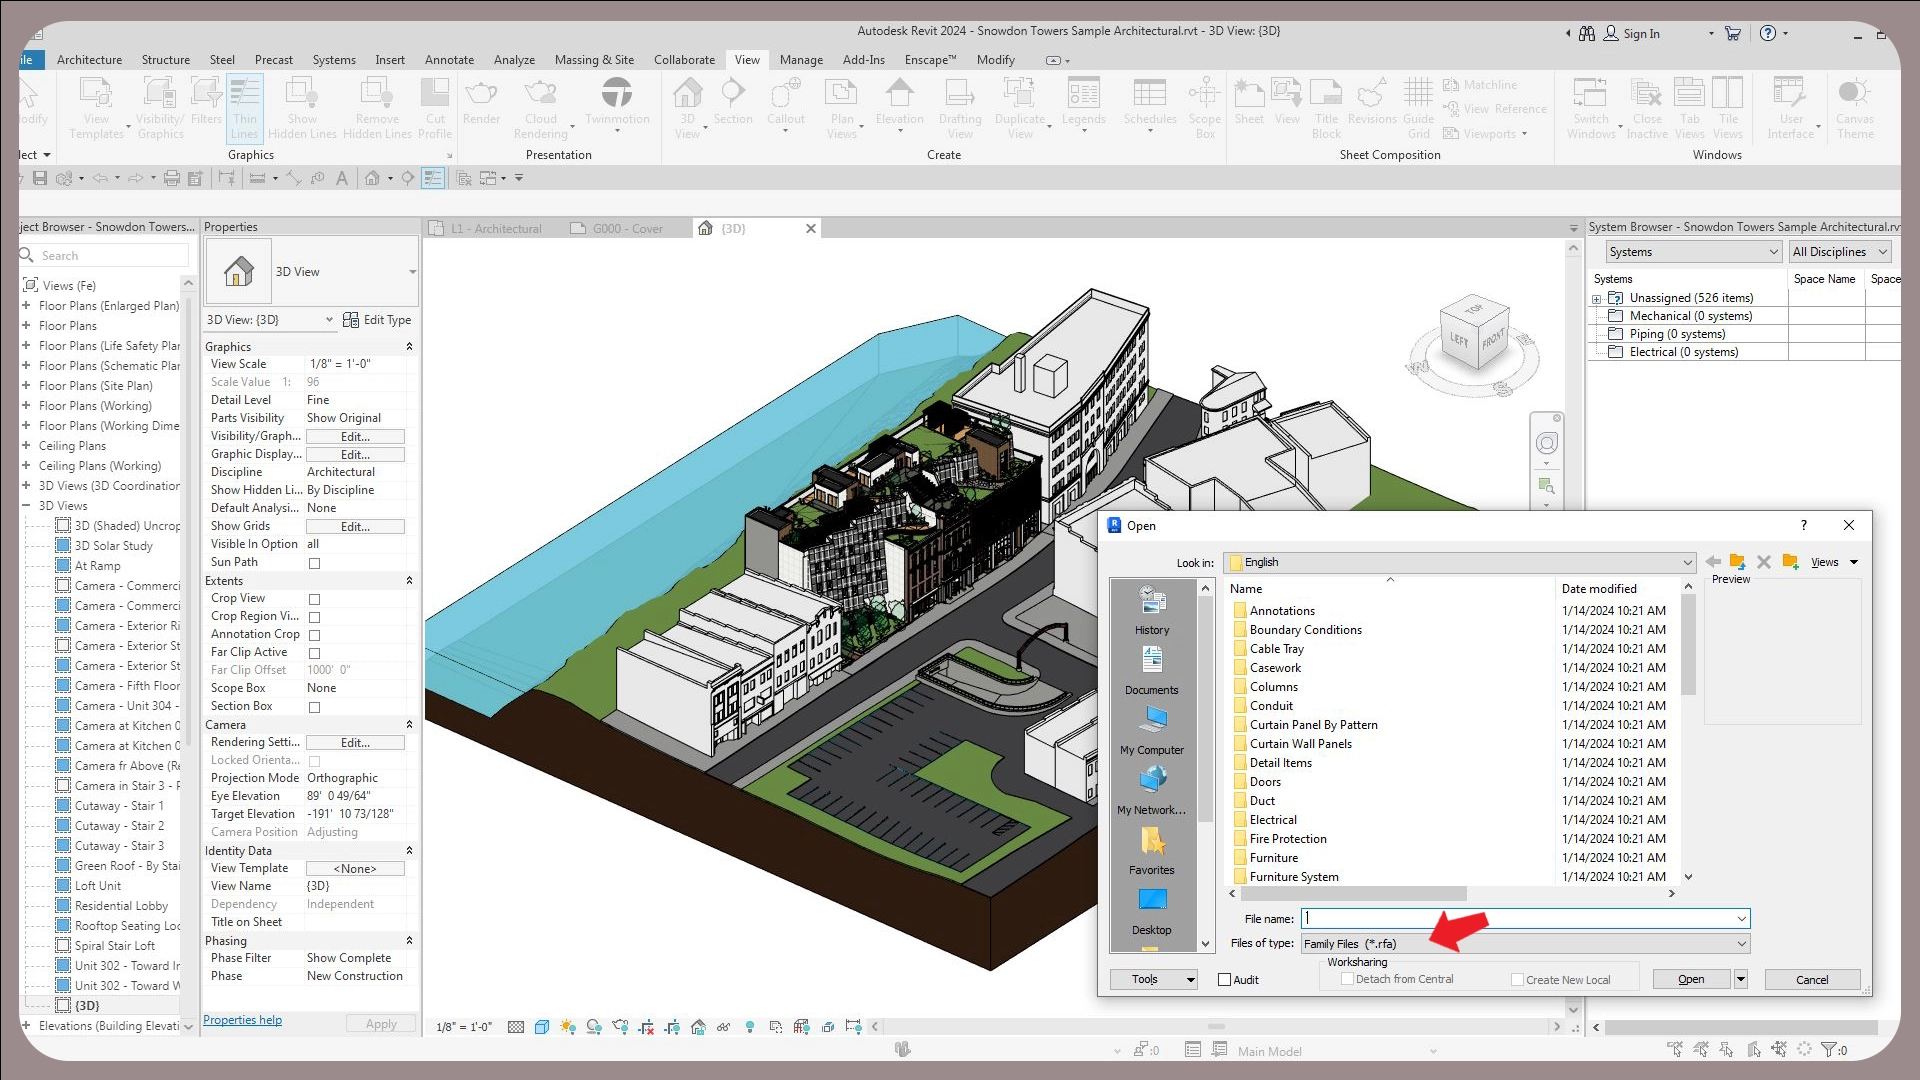Viewport: 1920px width, 1080px height.
Task: Open the Files of type dropdown
Action: tap(1741, 944)
